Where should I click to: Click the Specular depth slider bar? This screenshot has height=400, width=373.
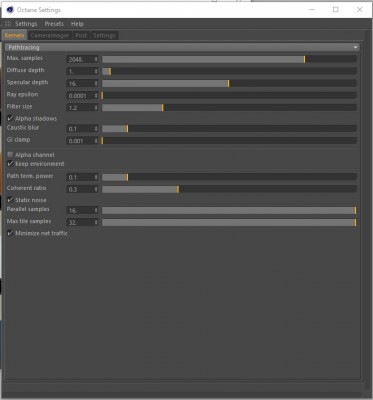[x=229, y=83]
